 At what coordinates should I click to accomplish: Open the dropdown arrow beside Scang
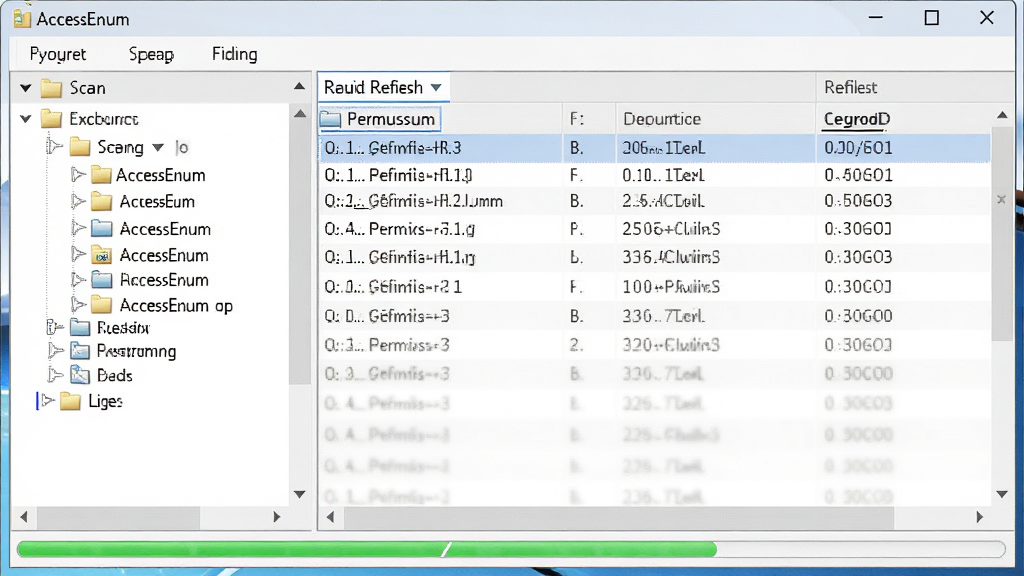tap(158, 148)
